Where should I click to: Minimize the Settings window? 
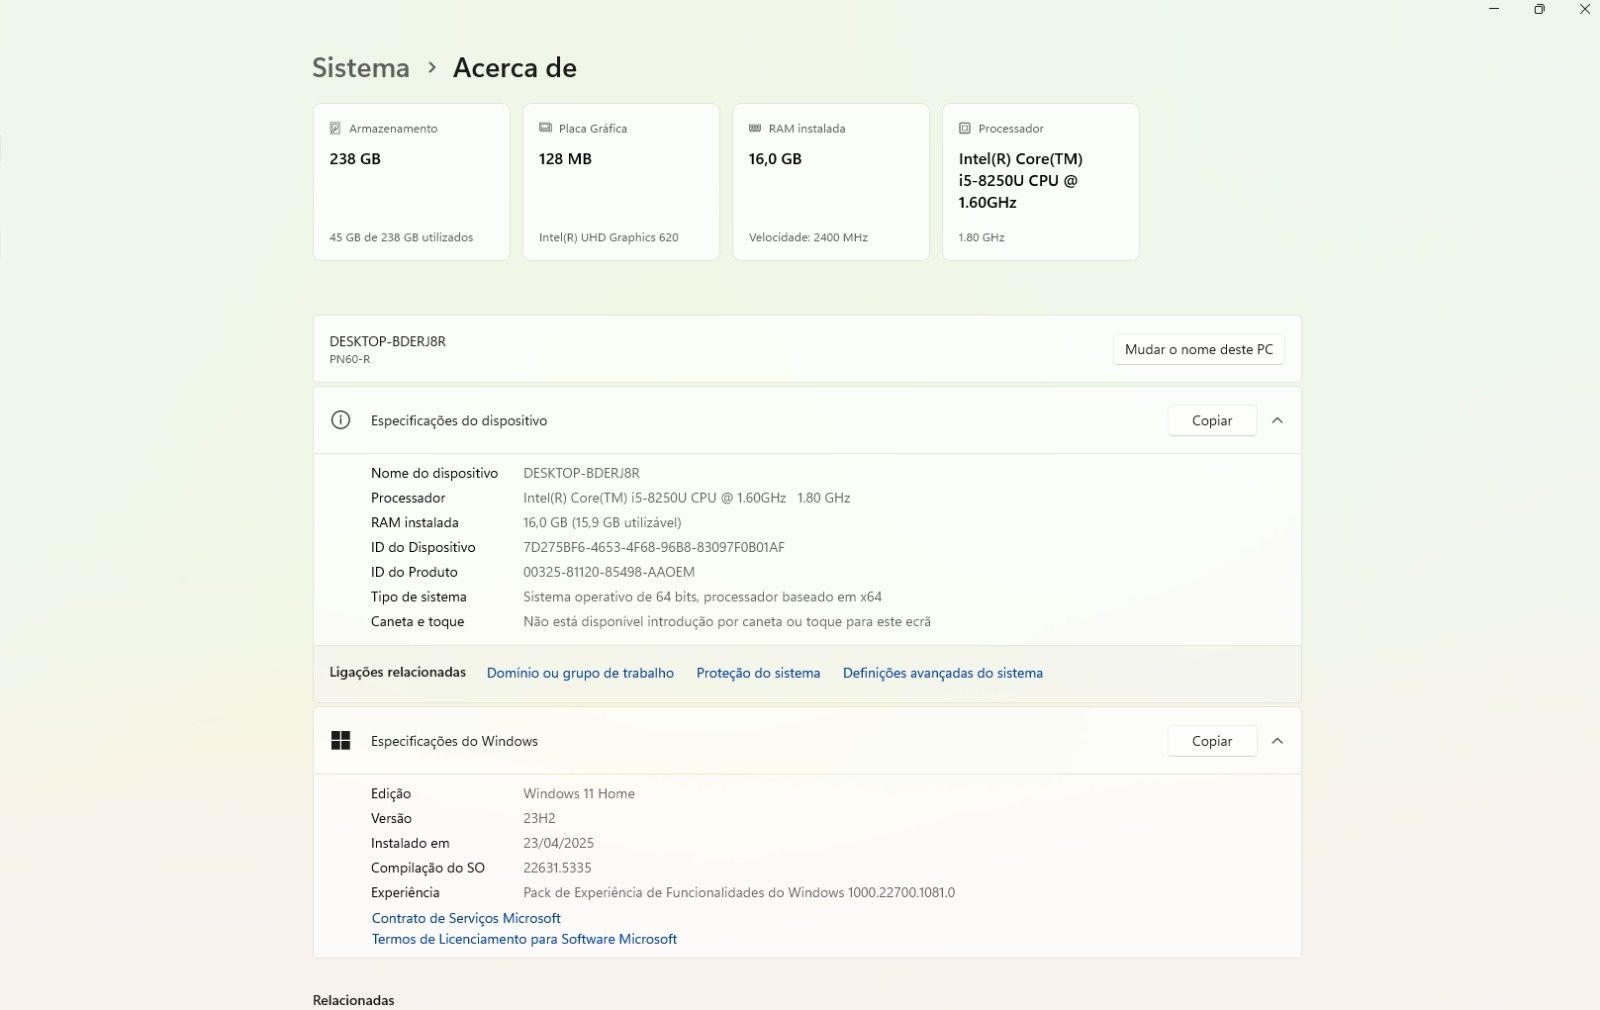click(1494, 9)
